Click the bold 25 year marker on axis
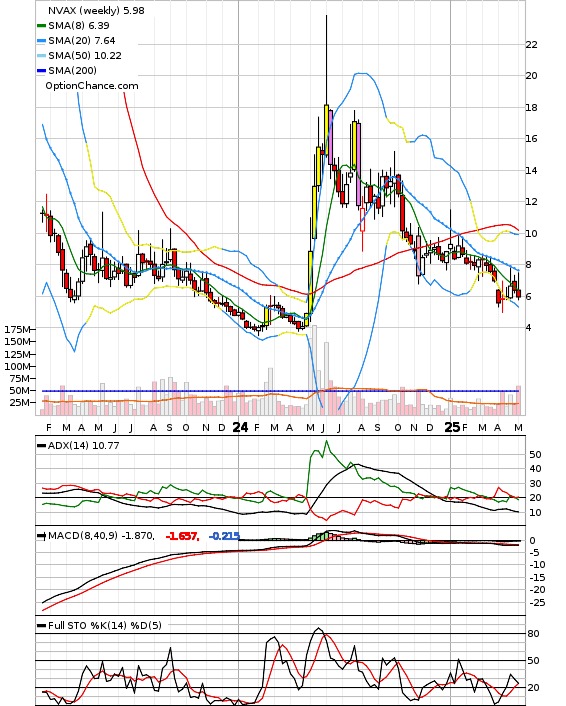 pos(452,427)
